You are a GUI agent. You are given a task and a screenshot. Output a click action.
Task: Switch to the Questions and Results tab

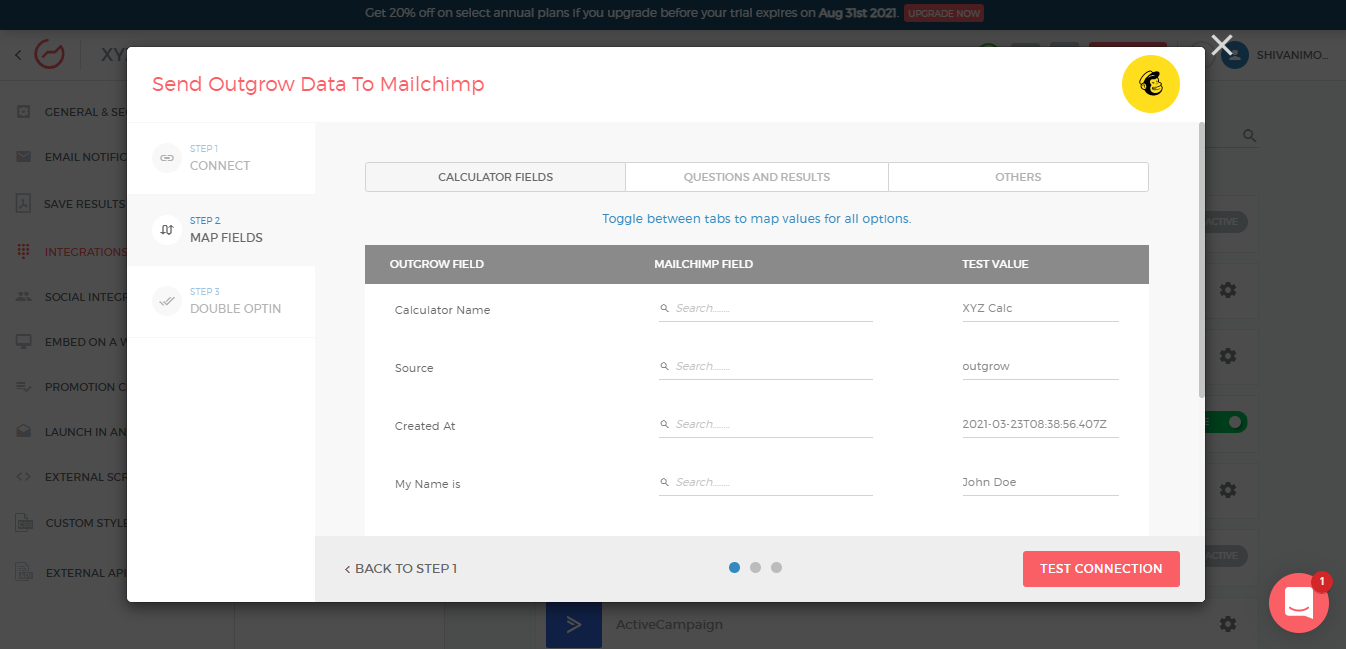pos(757,177)
